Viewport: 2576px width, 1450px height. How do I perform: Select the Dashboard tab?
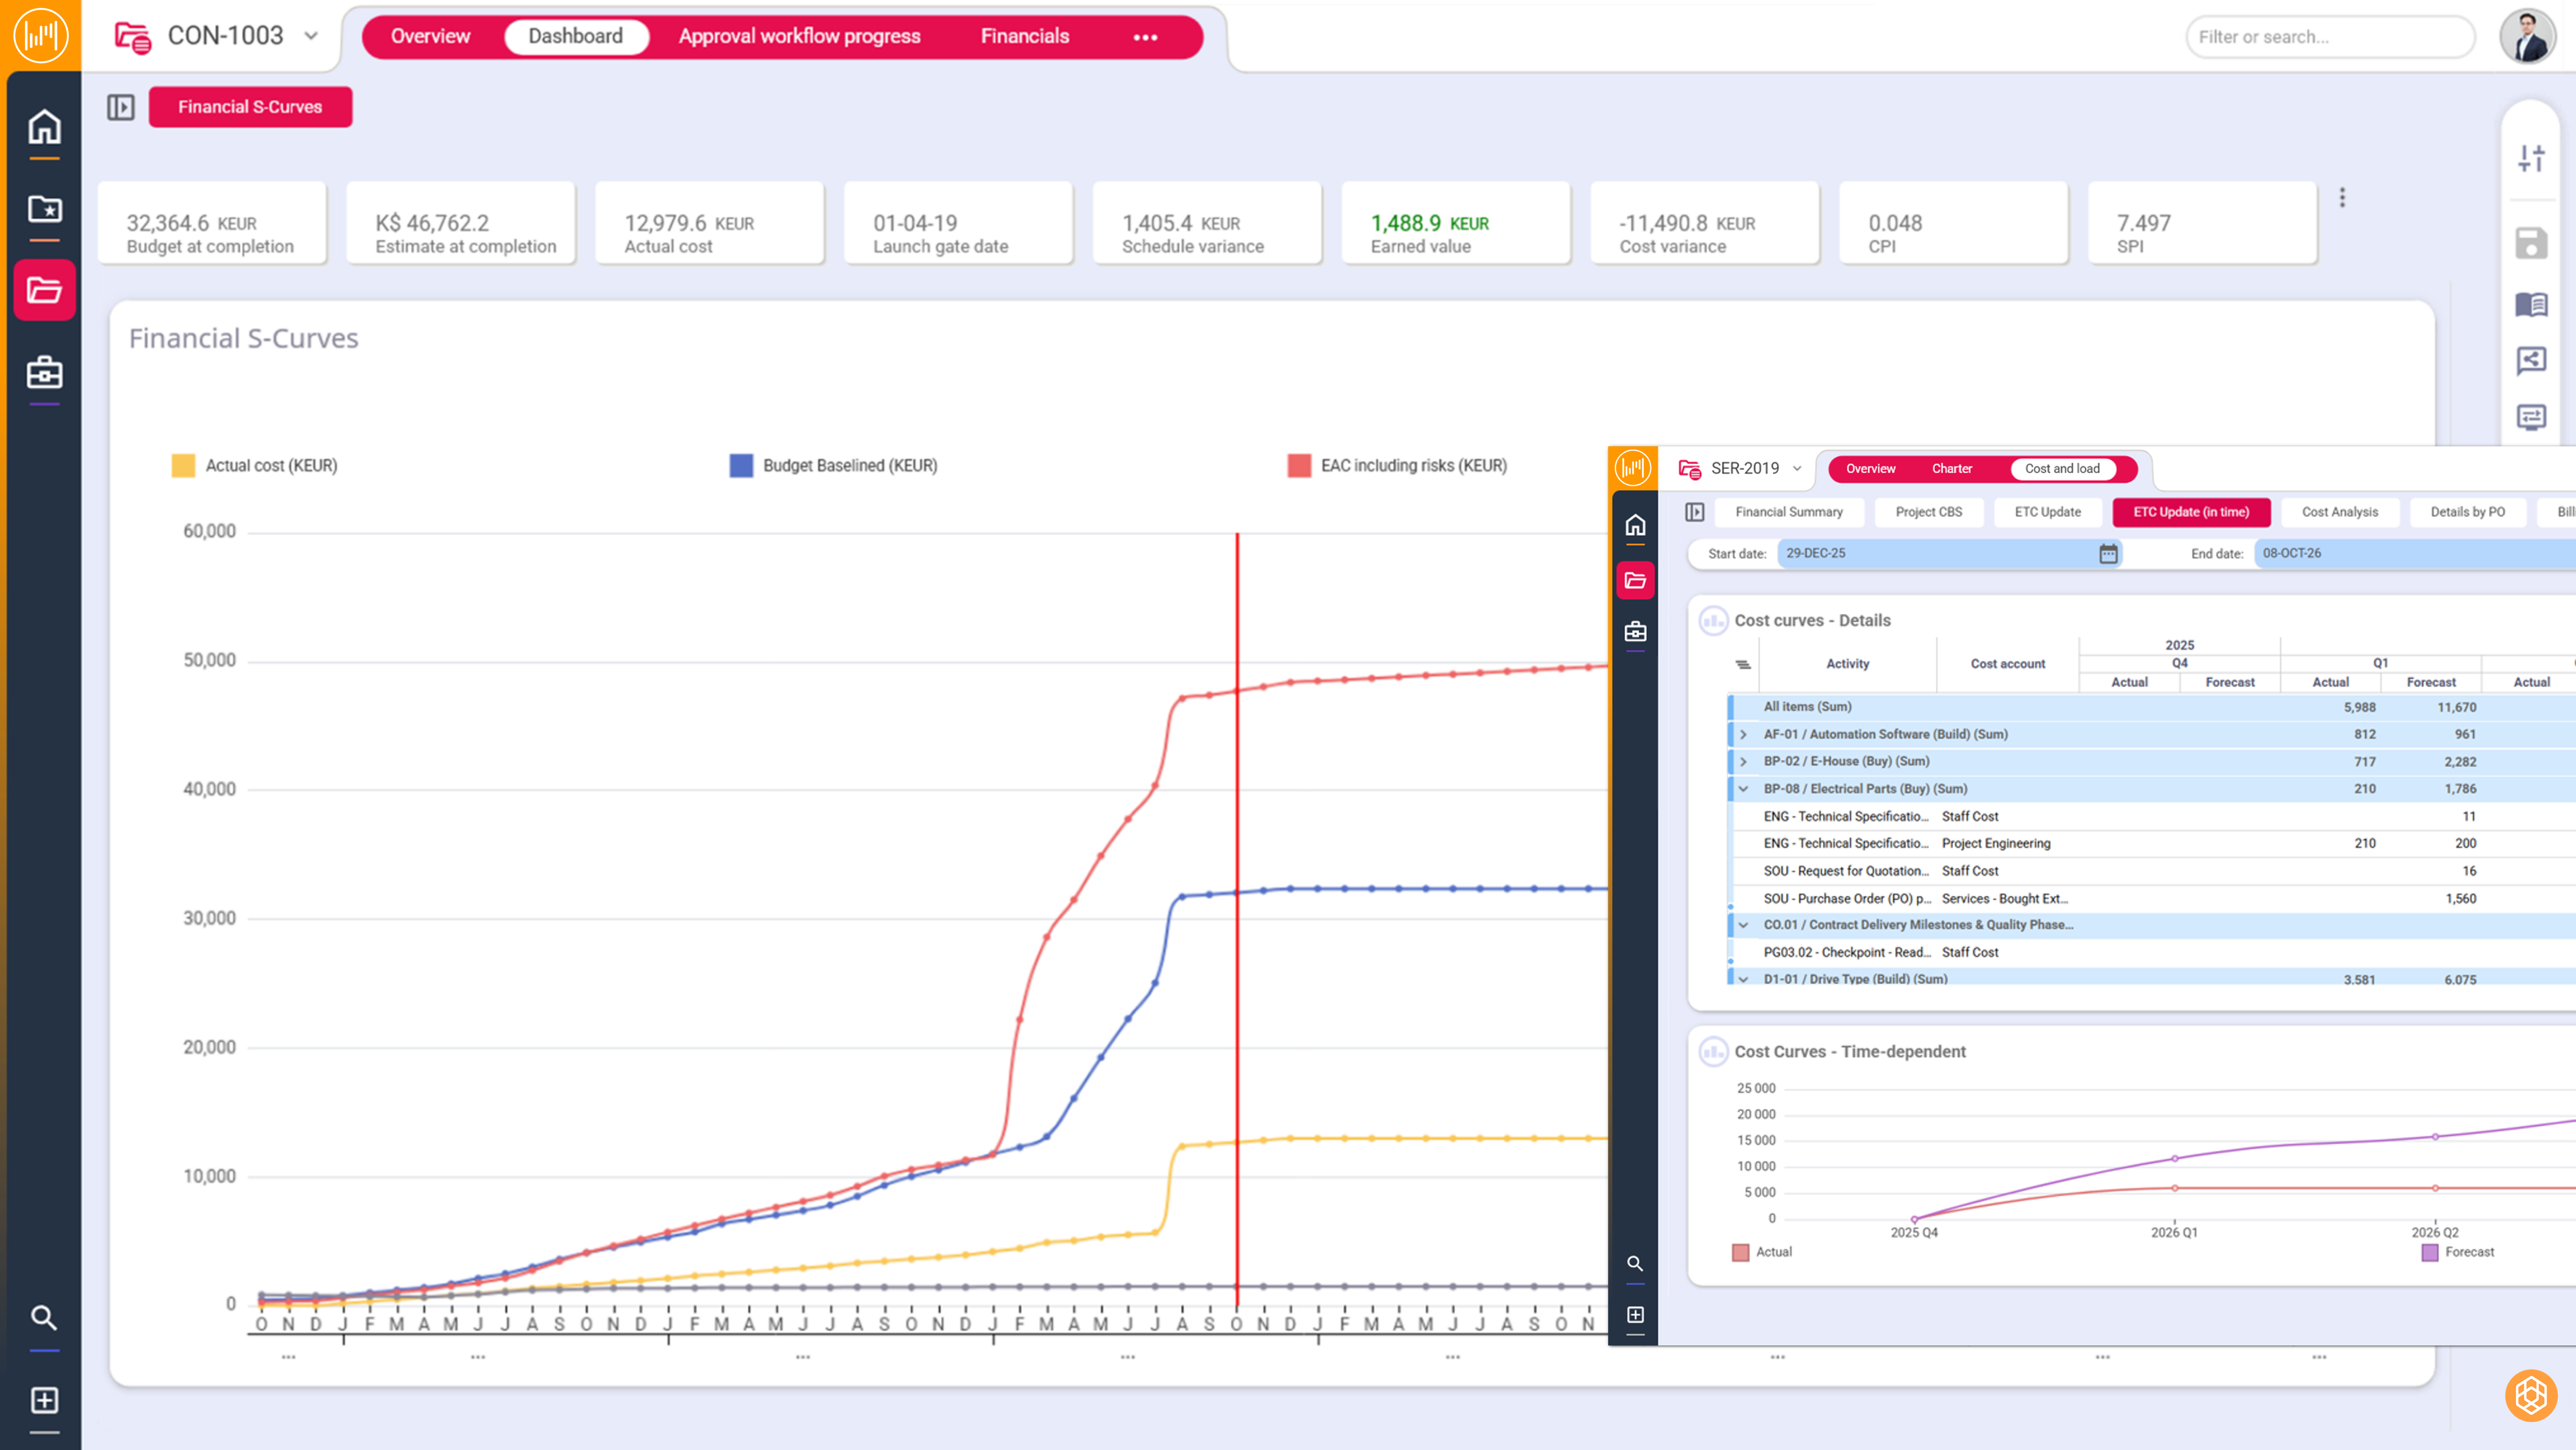click(576, 36)
